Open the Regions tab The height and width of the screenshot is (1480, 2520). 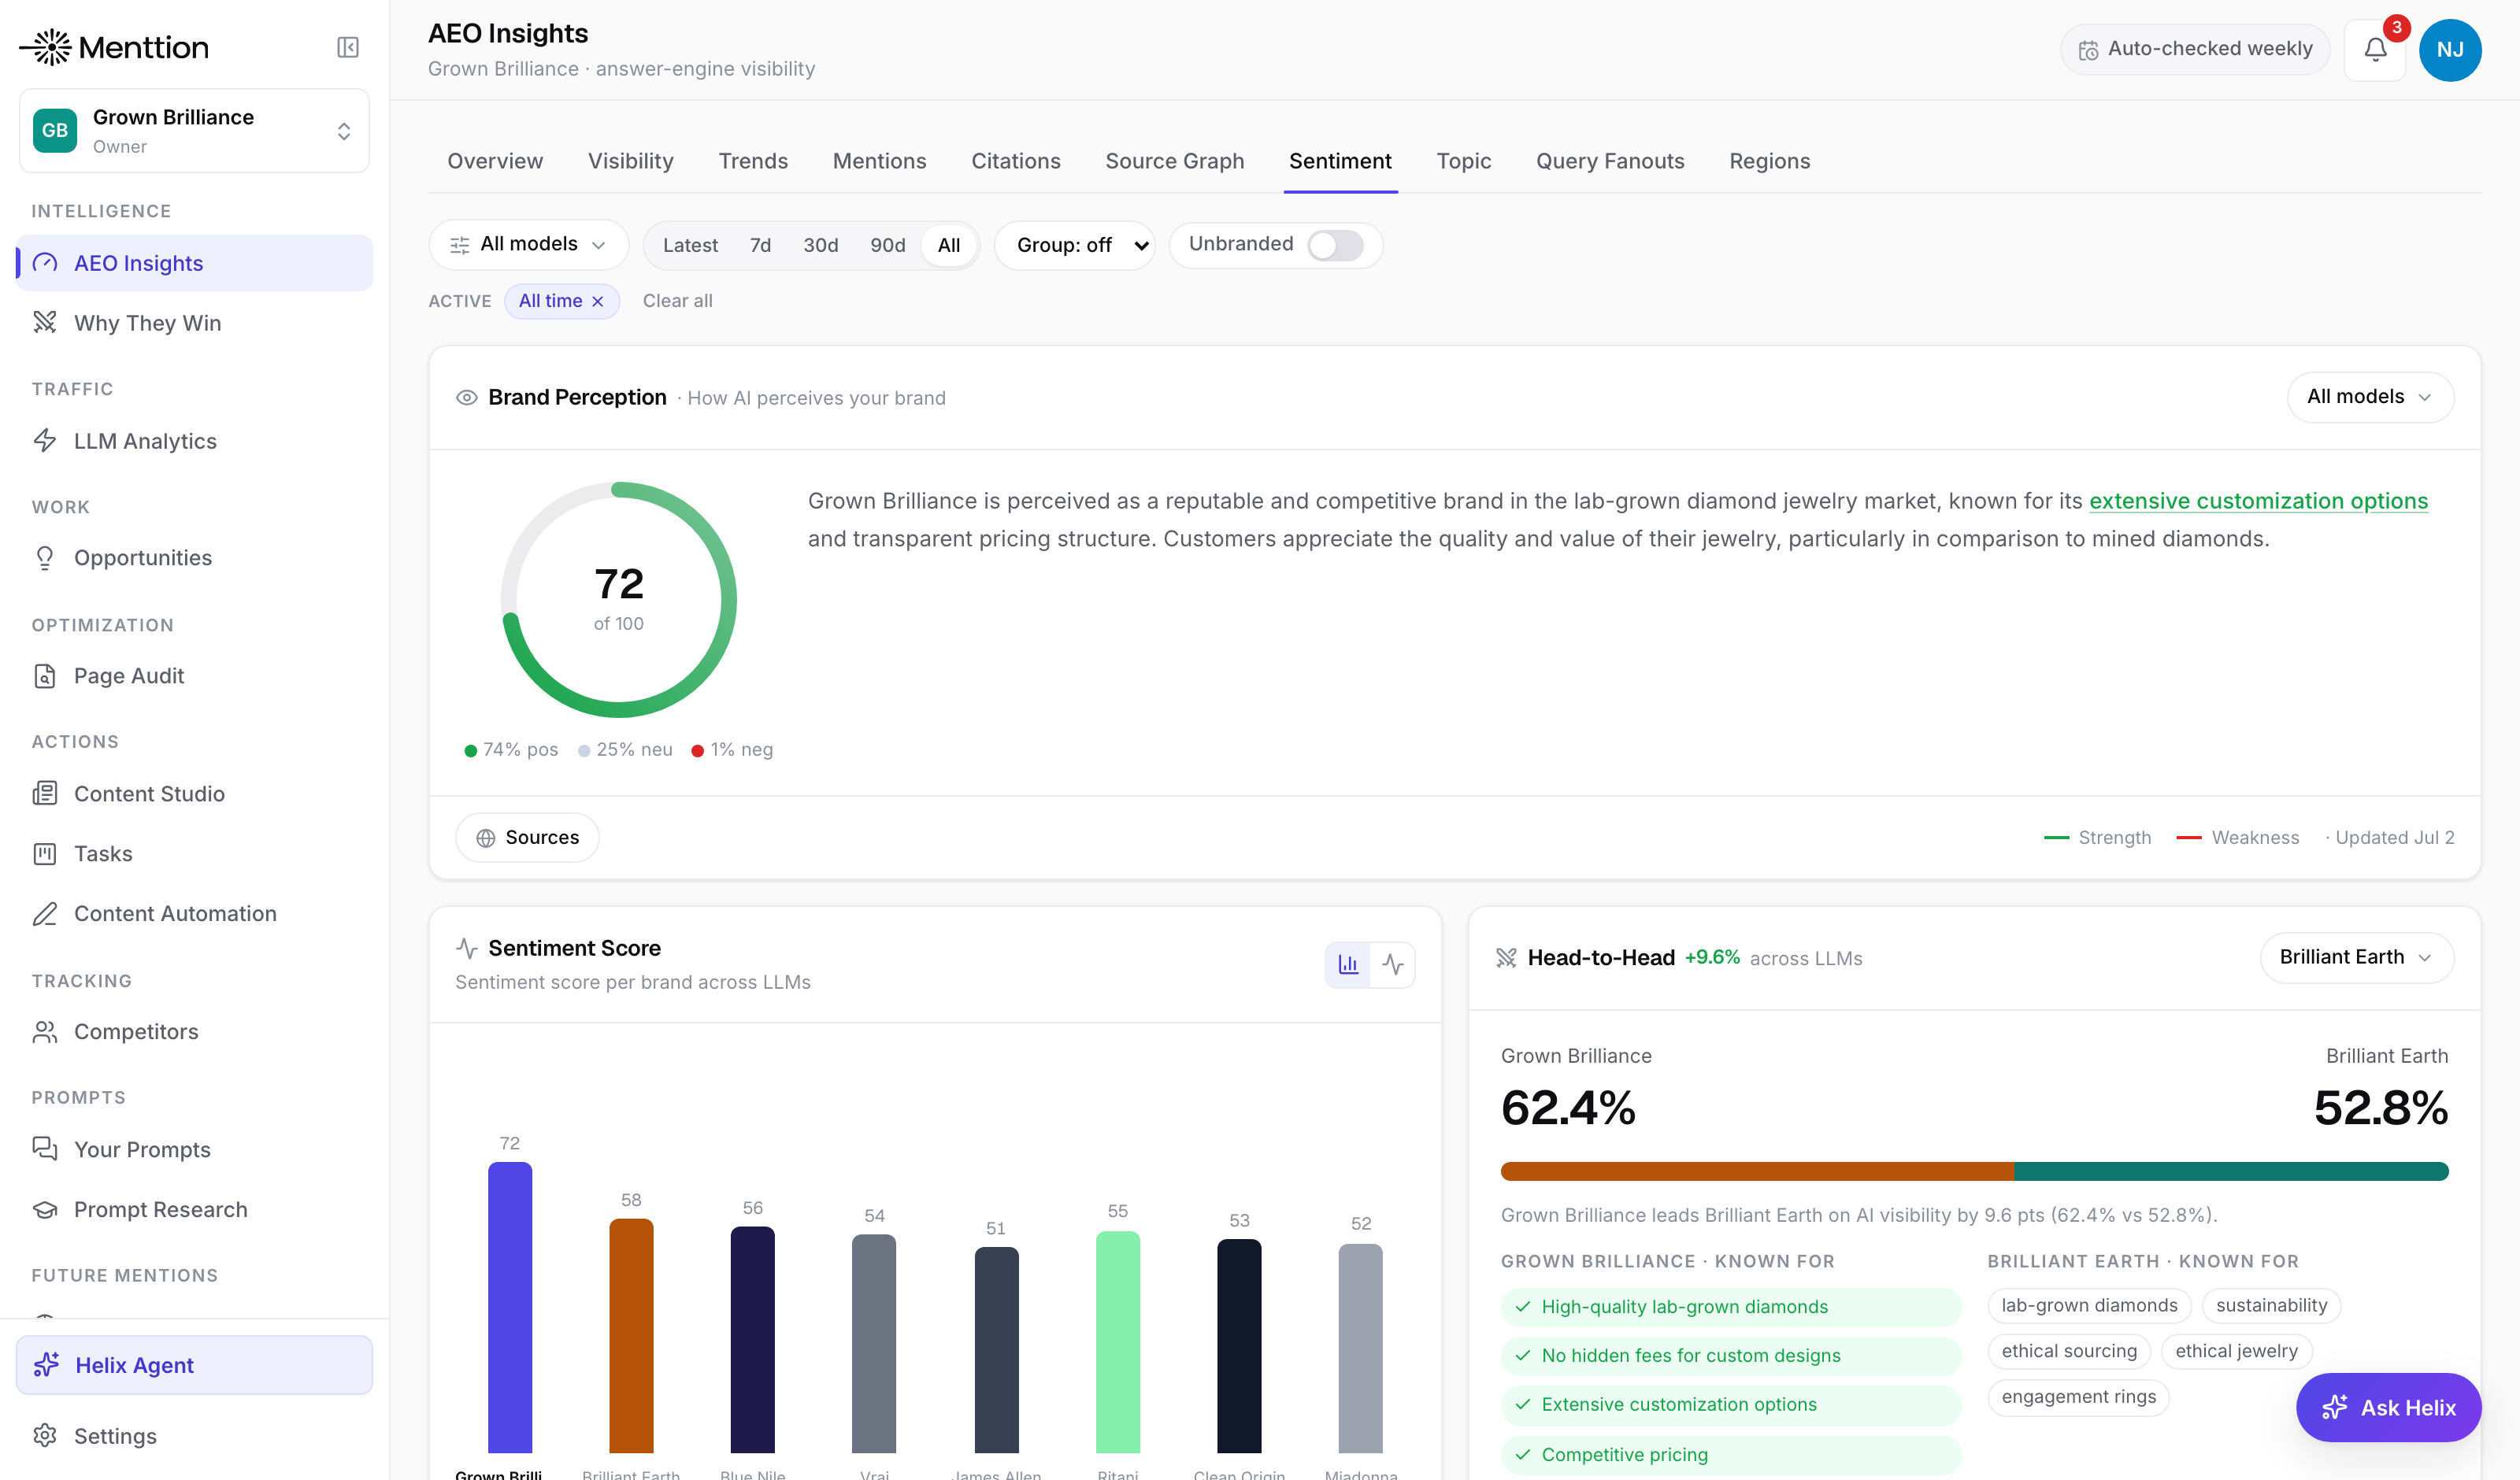(1769, 161)
